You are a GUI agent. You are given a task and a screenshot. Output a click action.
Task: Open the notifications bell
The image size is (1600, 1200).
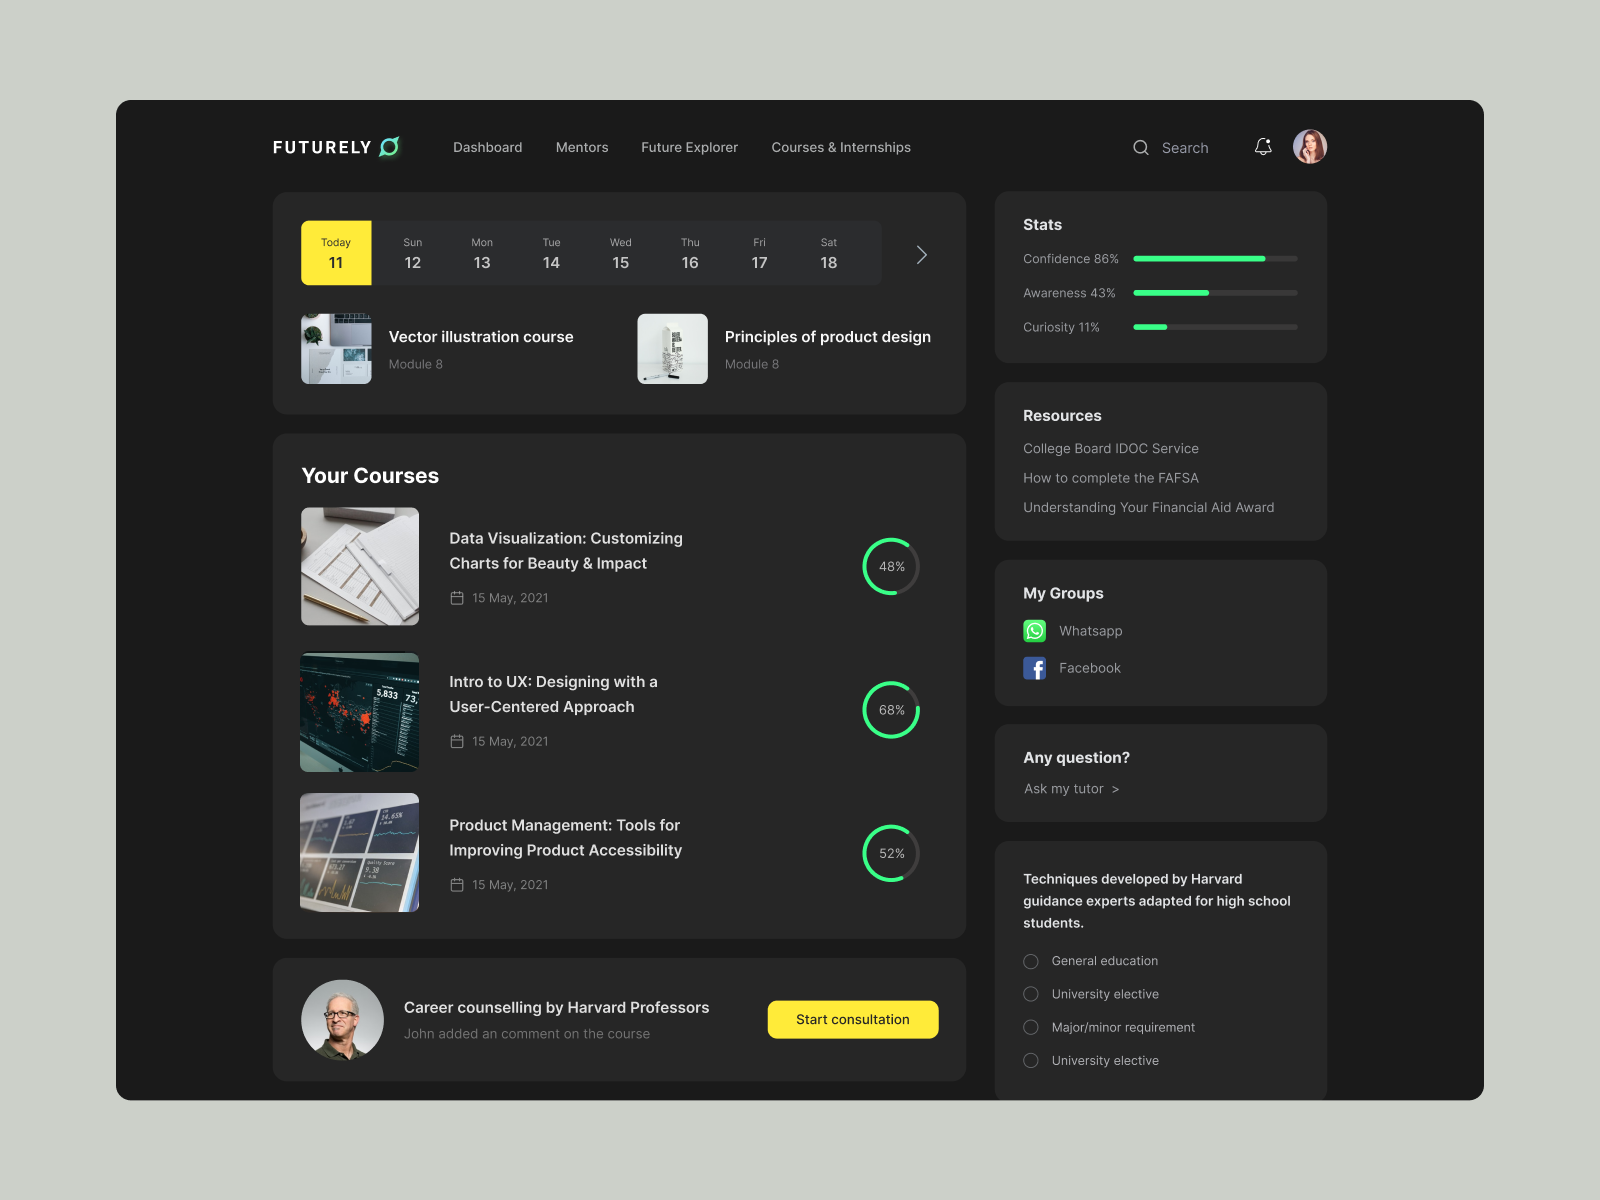tap(1262, 146)
